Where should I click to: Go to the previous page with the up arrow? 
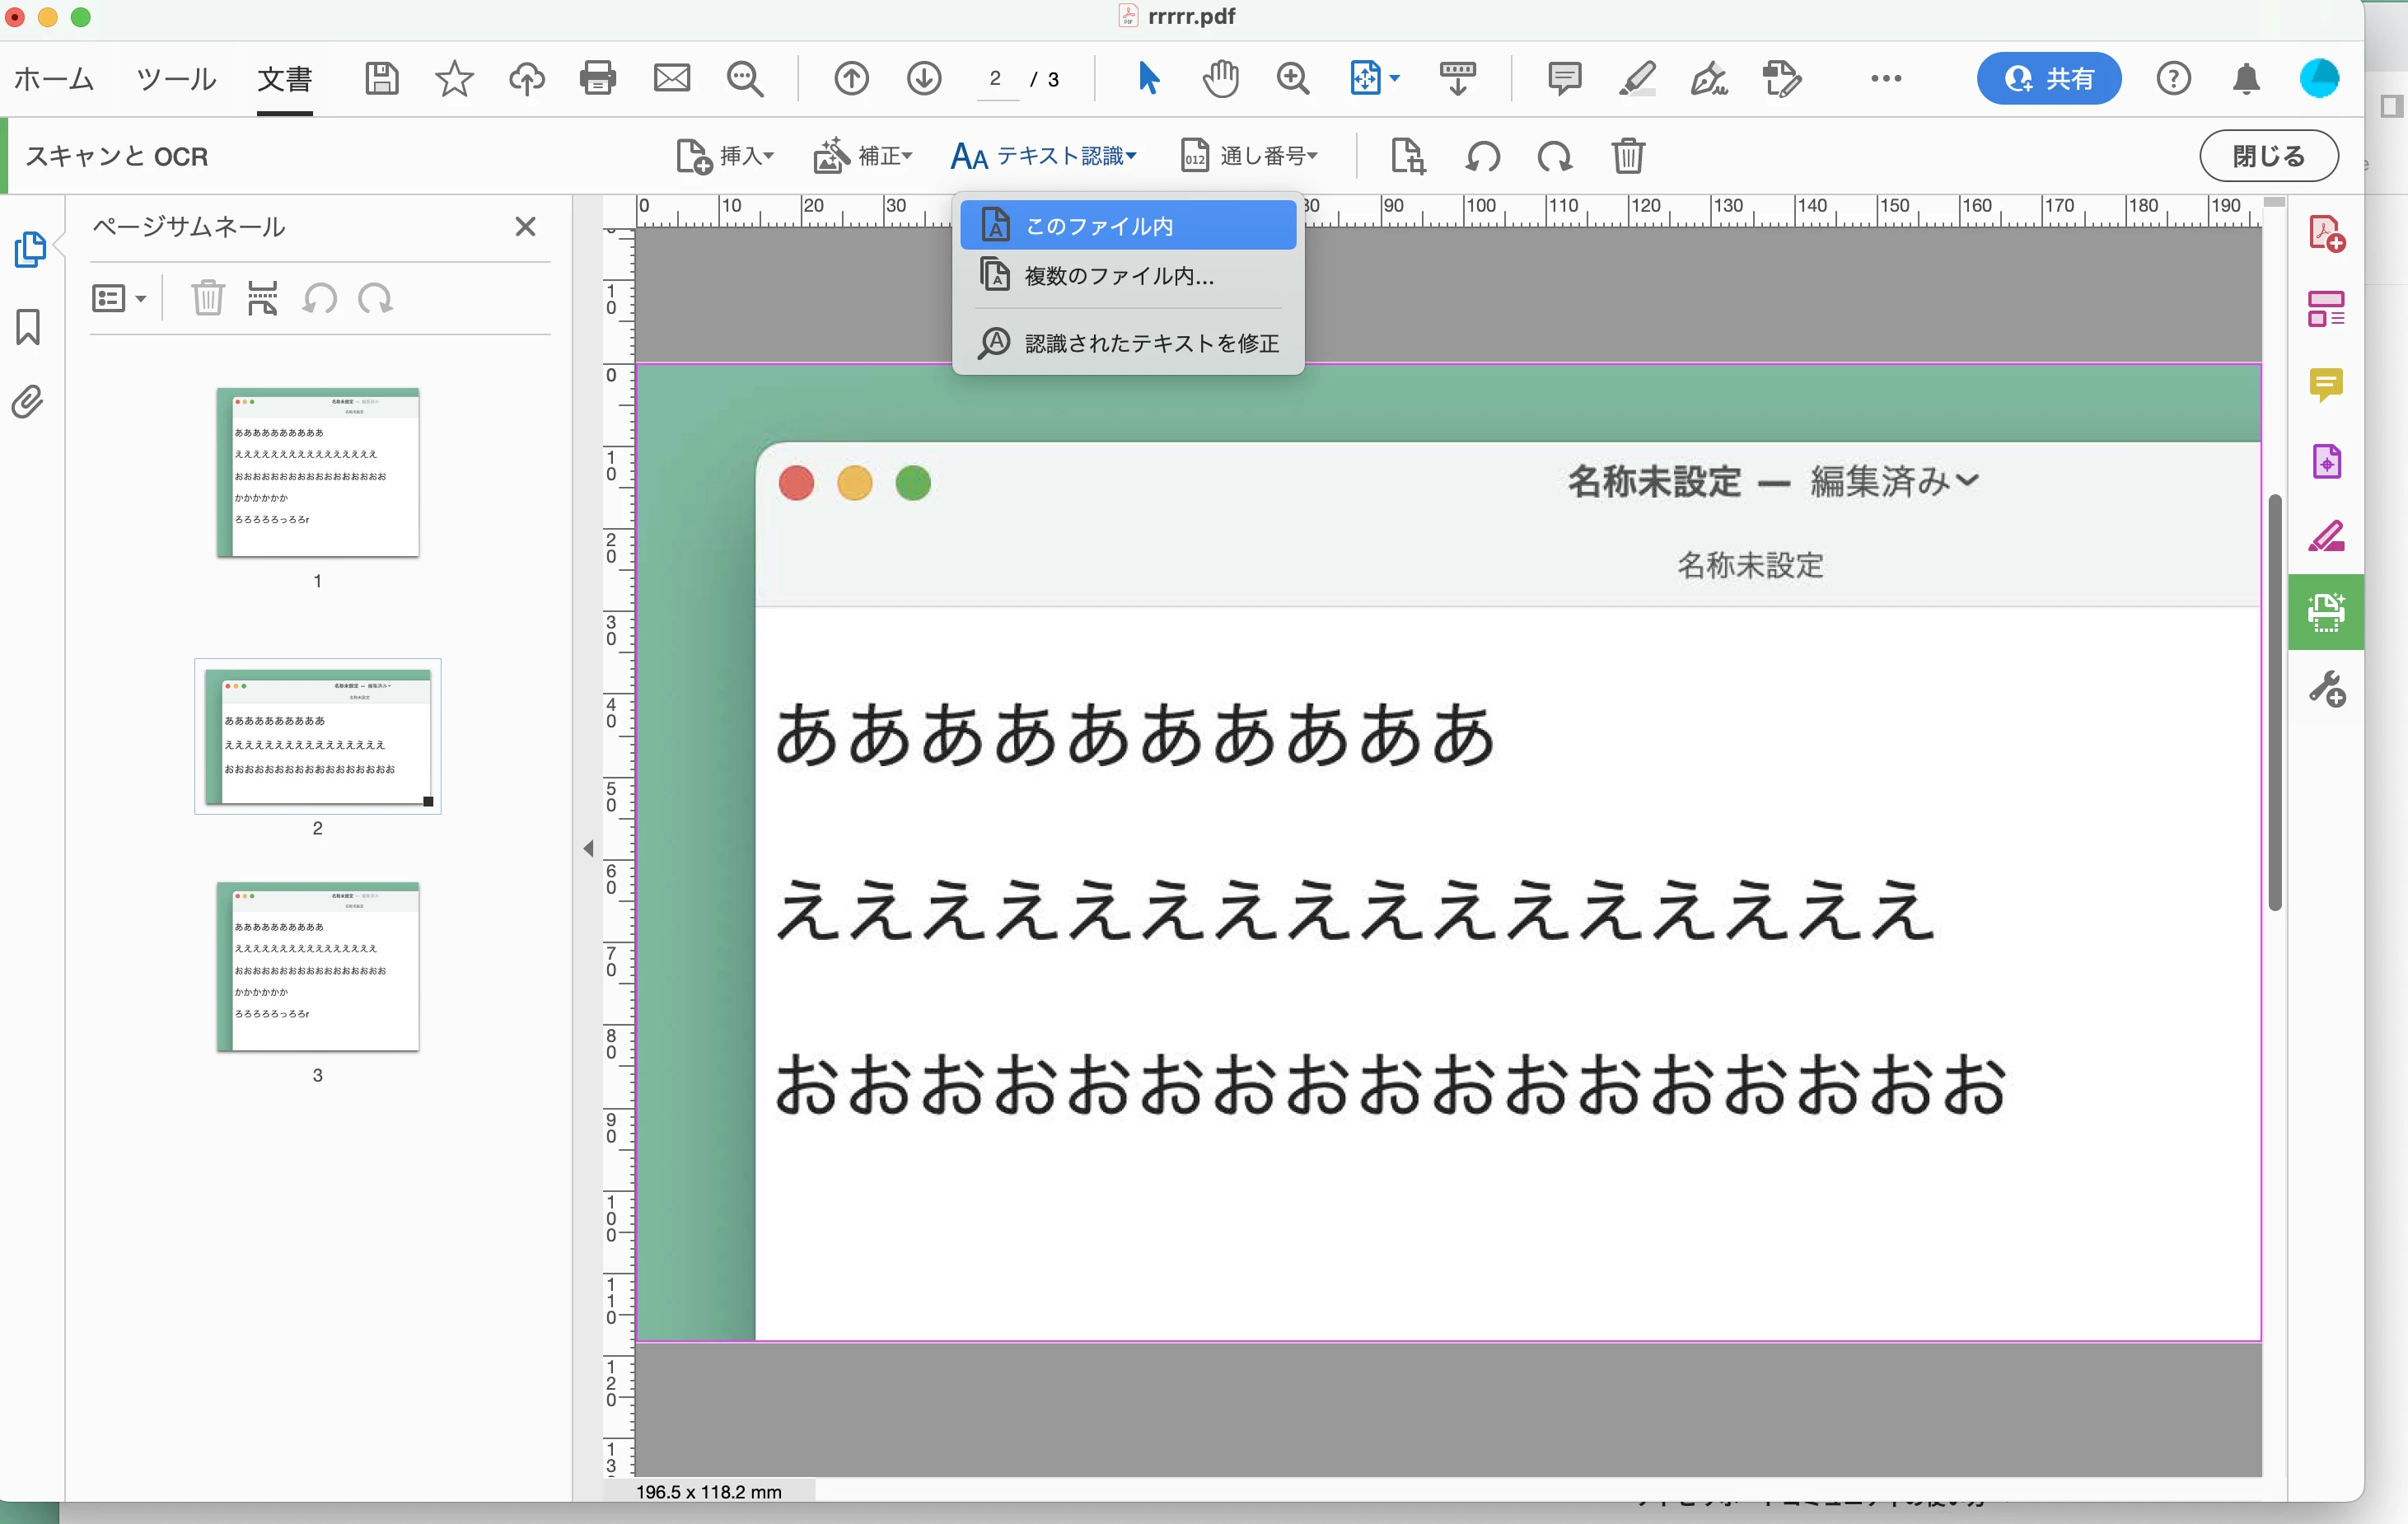point(851,78)
